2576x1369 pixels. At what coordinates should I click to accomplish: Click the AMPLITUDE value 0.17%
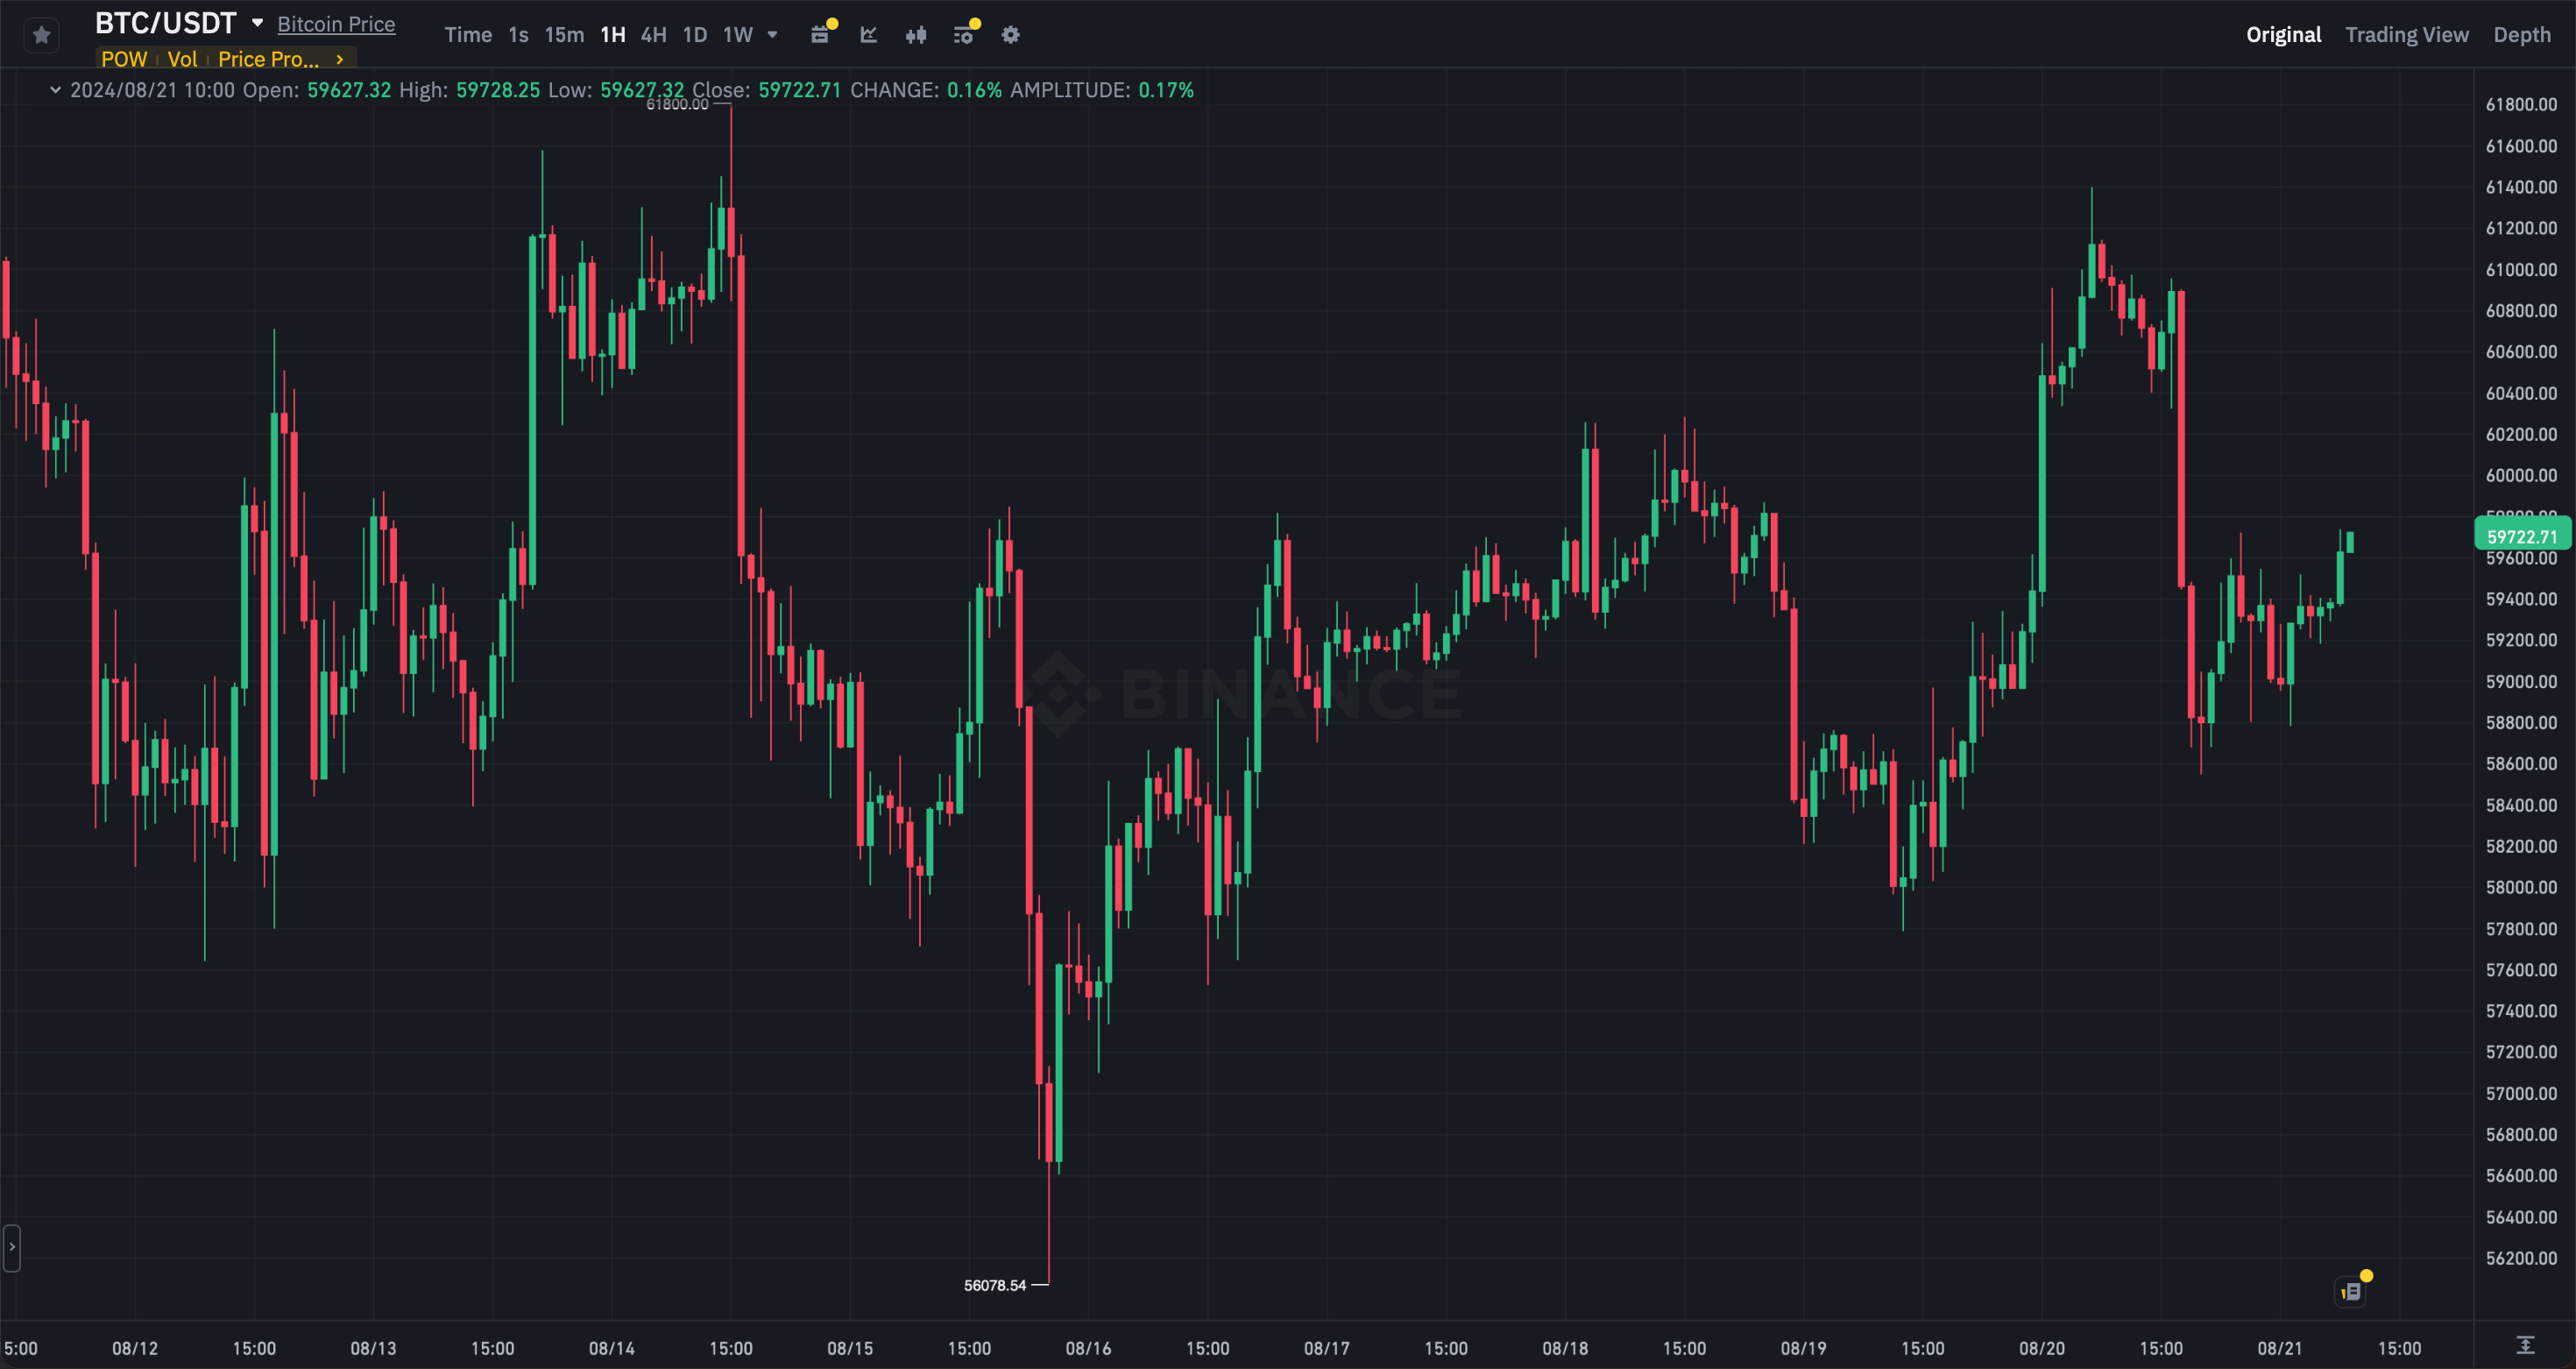click(1166, 90)
